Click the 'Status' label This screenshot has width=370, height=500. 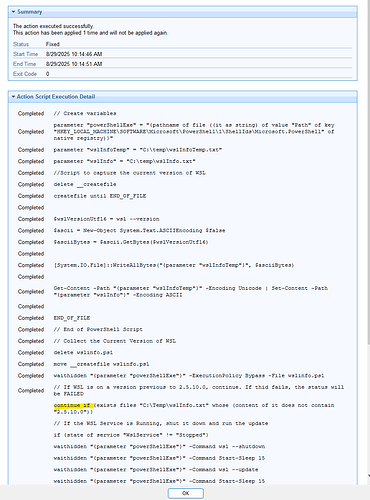[x=21, y=44]
